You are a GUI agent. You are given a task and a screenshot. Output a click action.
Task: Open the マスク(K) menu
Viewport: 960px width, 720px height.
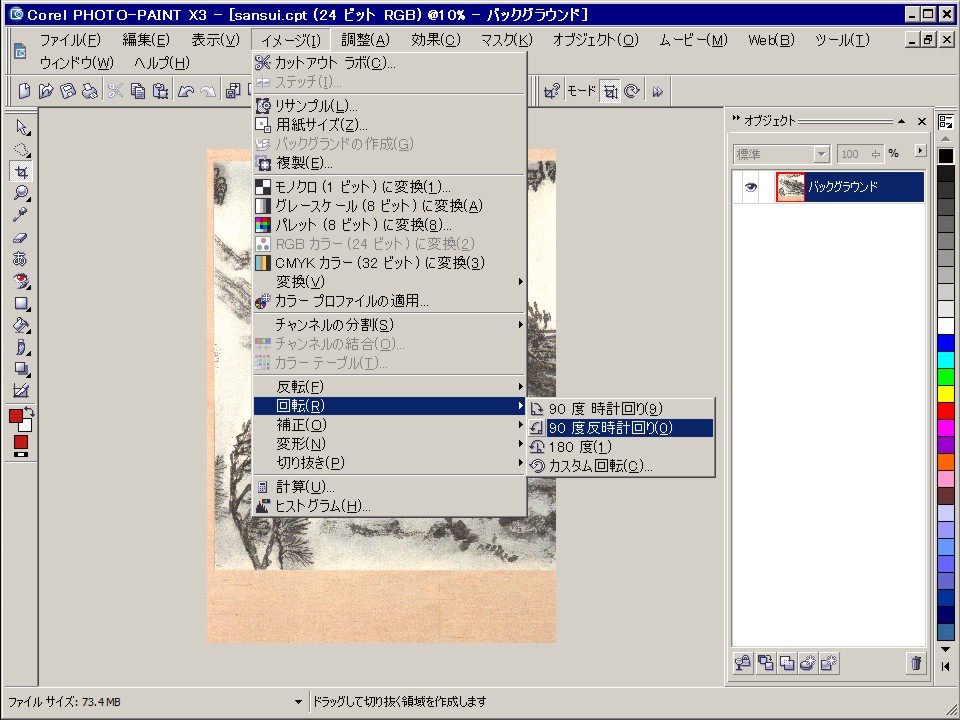click(506, 40)
